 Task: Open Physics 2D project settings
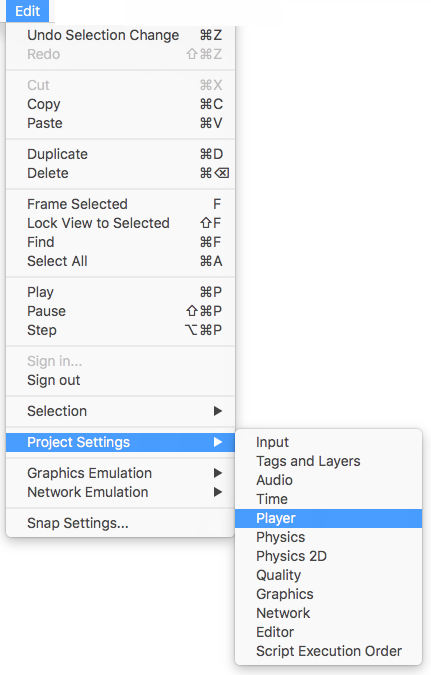[329, 556]
